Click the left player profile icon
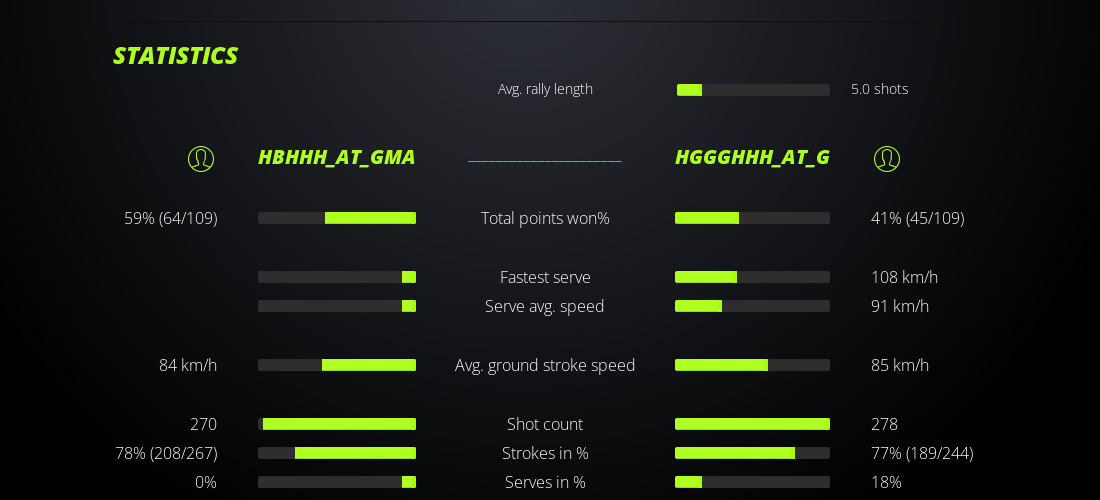The height and width of the screenshot is (500, 1100). pyautogui.click(x=201, y=158)
